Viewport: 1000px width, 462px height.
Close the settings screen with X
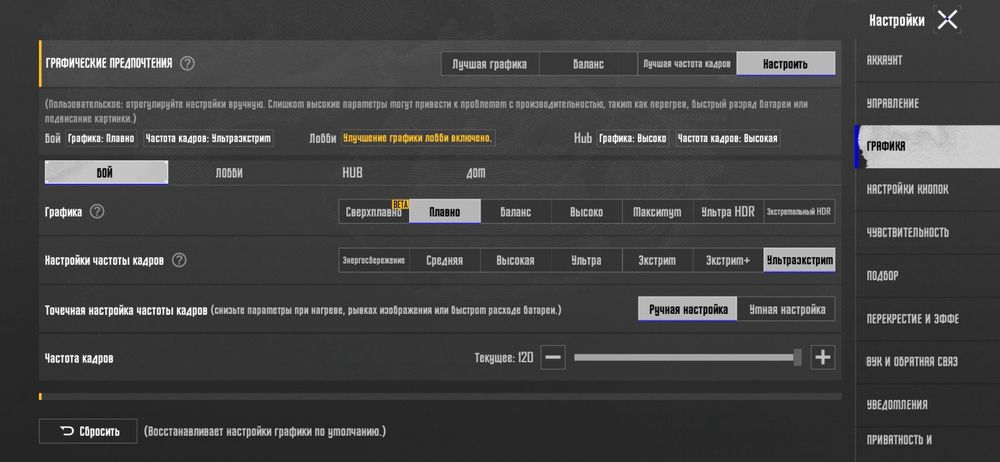[x=948, y=20]
